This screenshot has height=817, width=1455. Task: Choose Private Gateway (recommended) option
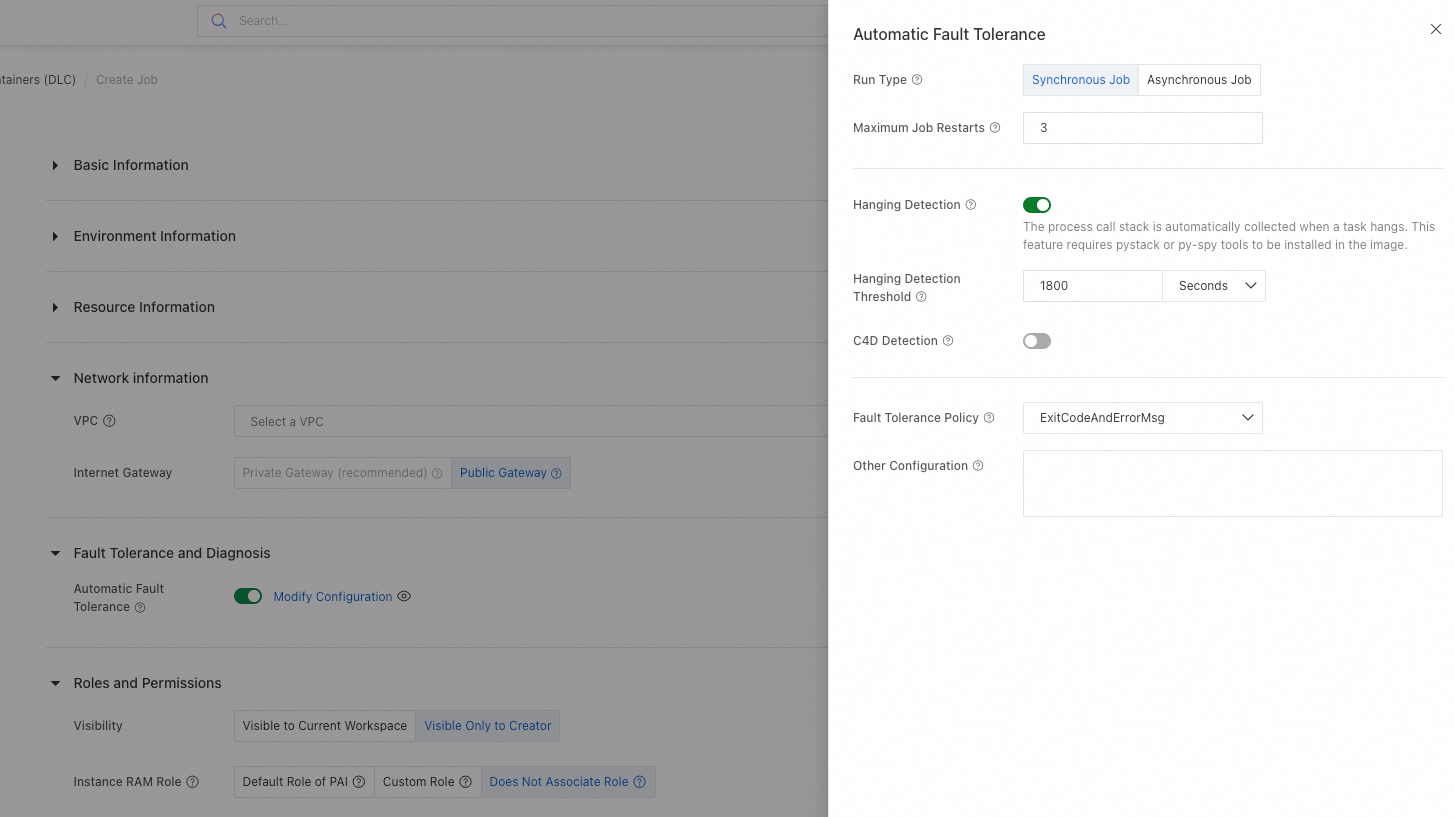[343, 473]
